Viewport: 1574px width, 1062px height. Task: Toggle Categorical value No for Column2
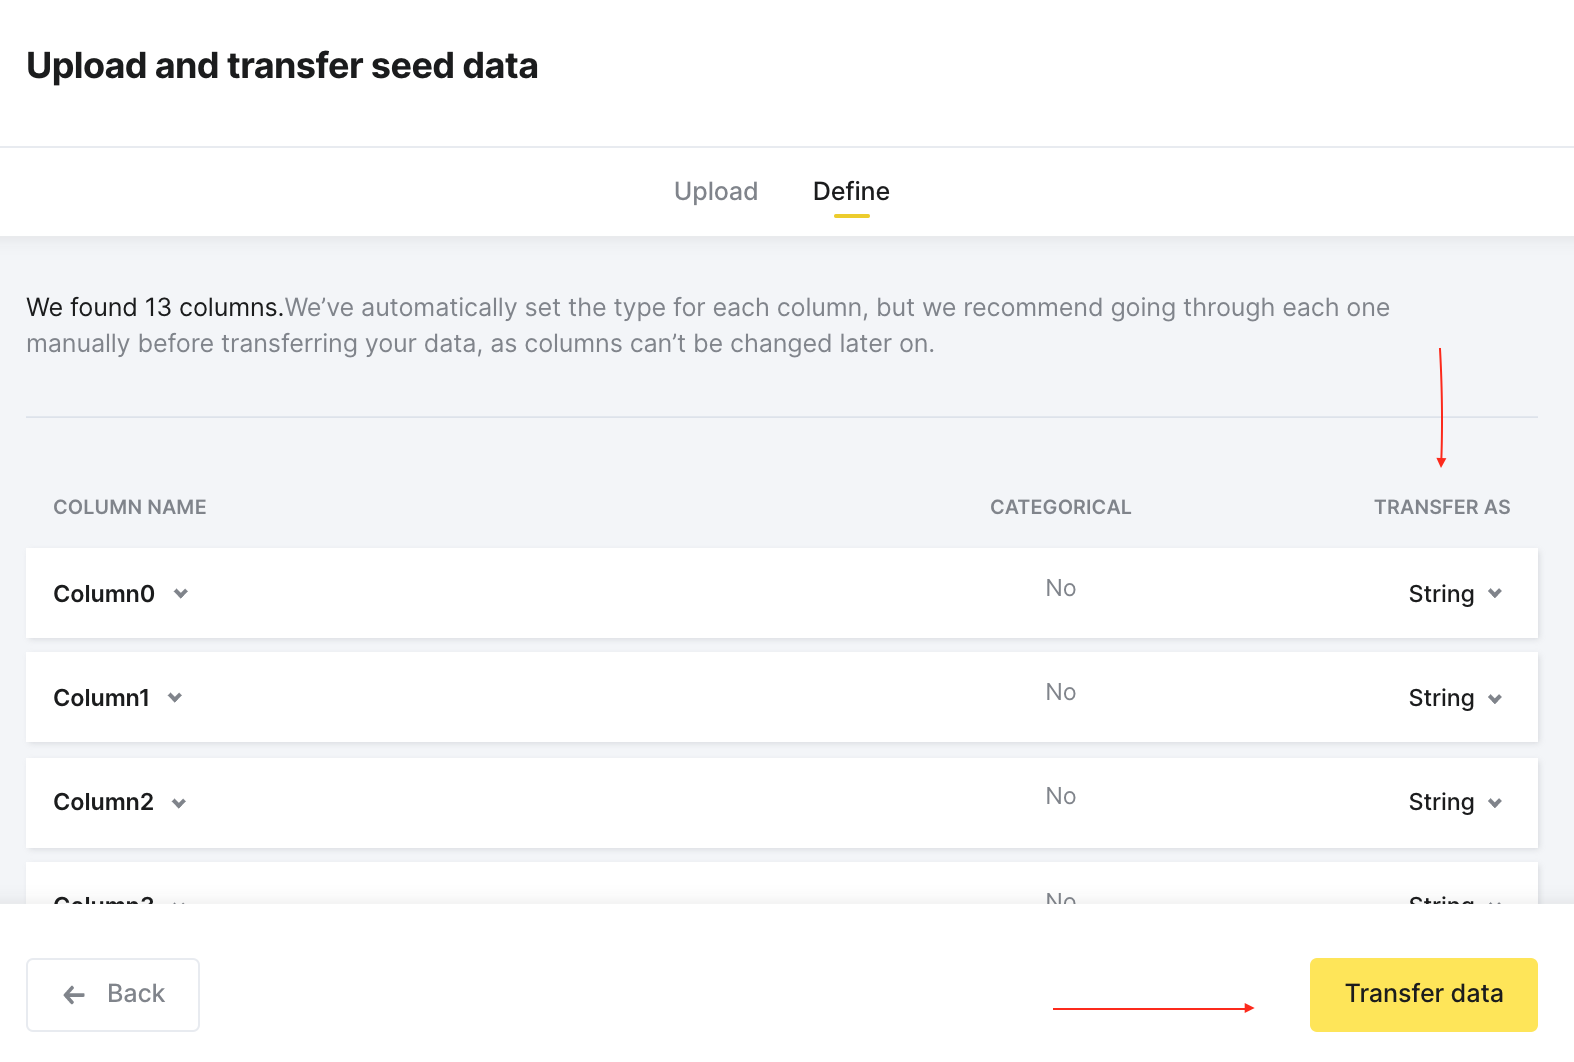[1061, 796]
